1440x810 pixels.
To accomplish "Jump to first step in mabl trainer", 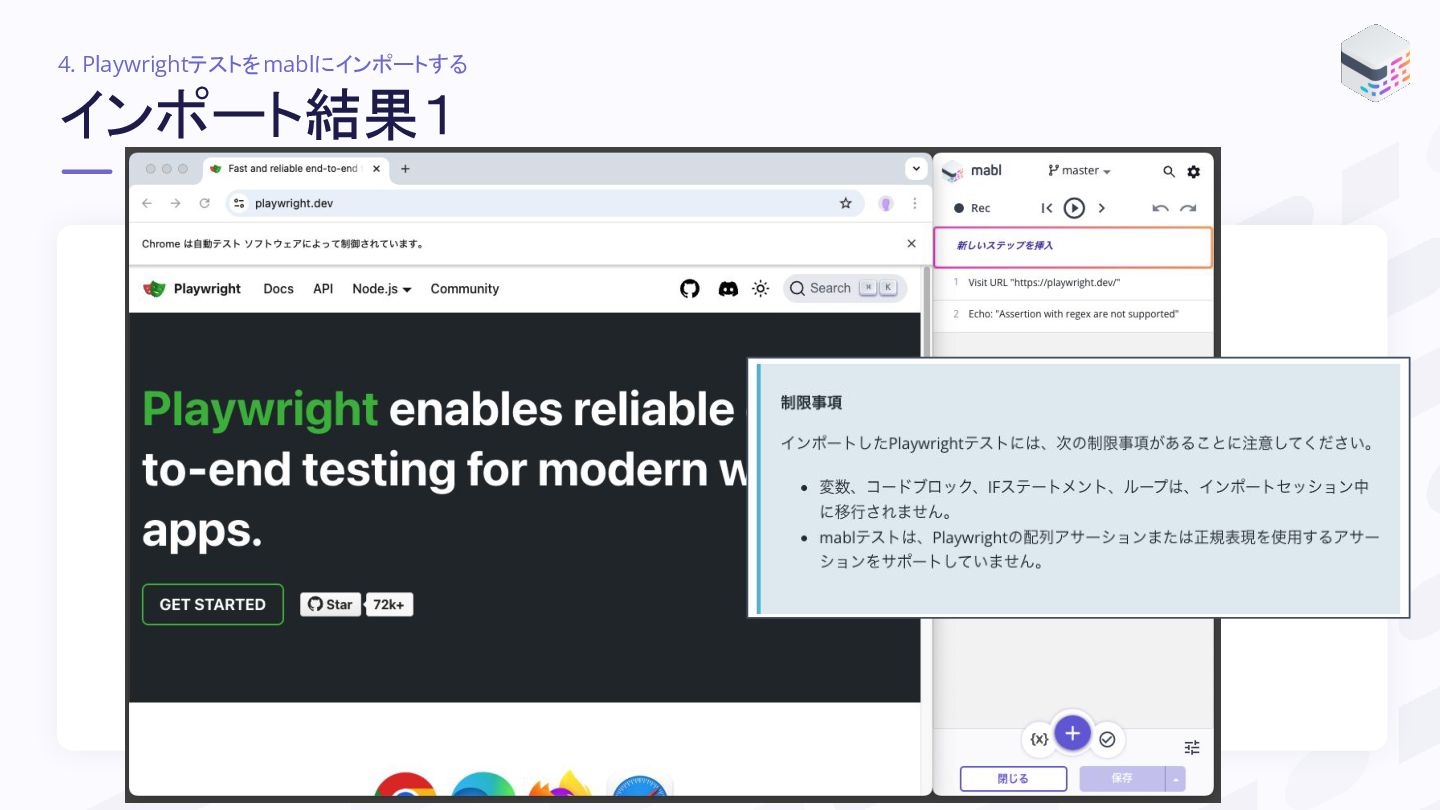I will click(x=1046, y=208).
